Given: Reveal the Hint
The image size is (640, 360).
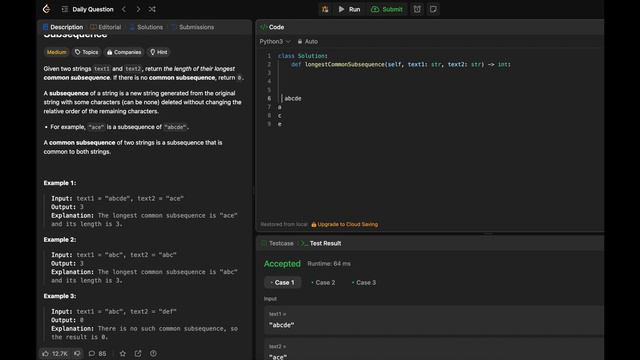Looking at the screenshot, I should 159,52.
